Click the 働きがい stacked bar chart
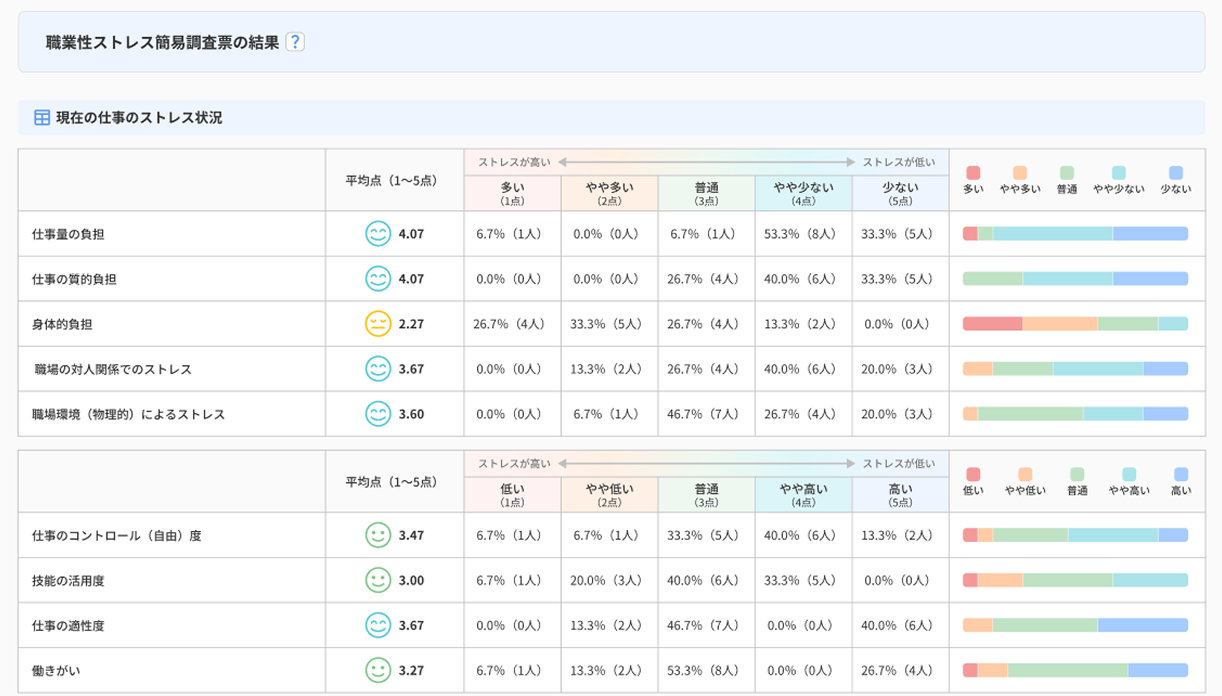The height and width of the screenshot is (696, 1222). point(1075,670)
